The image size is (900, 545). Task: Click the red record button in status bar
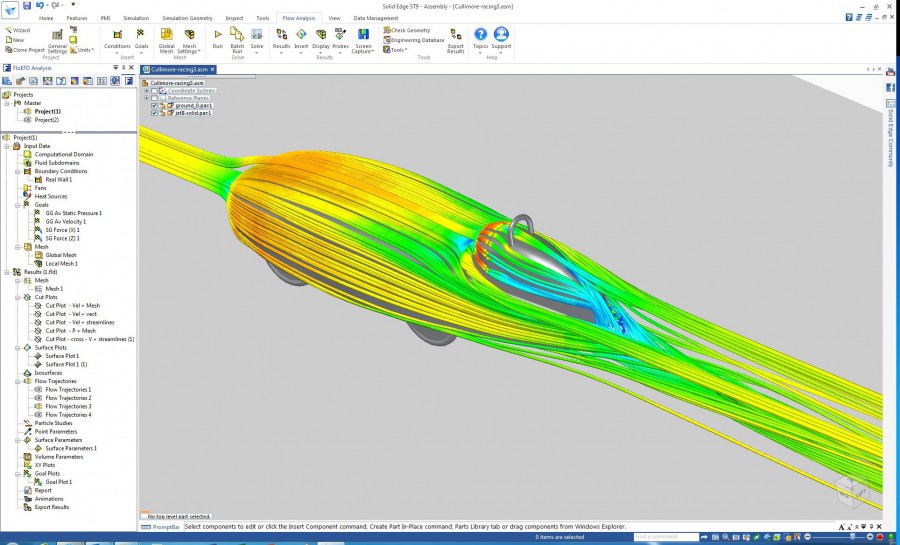pos(880,537)
